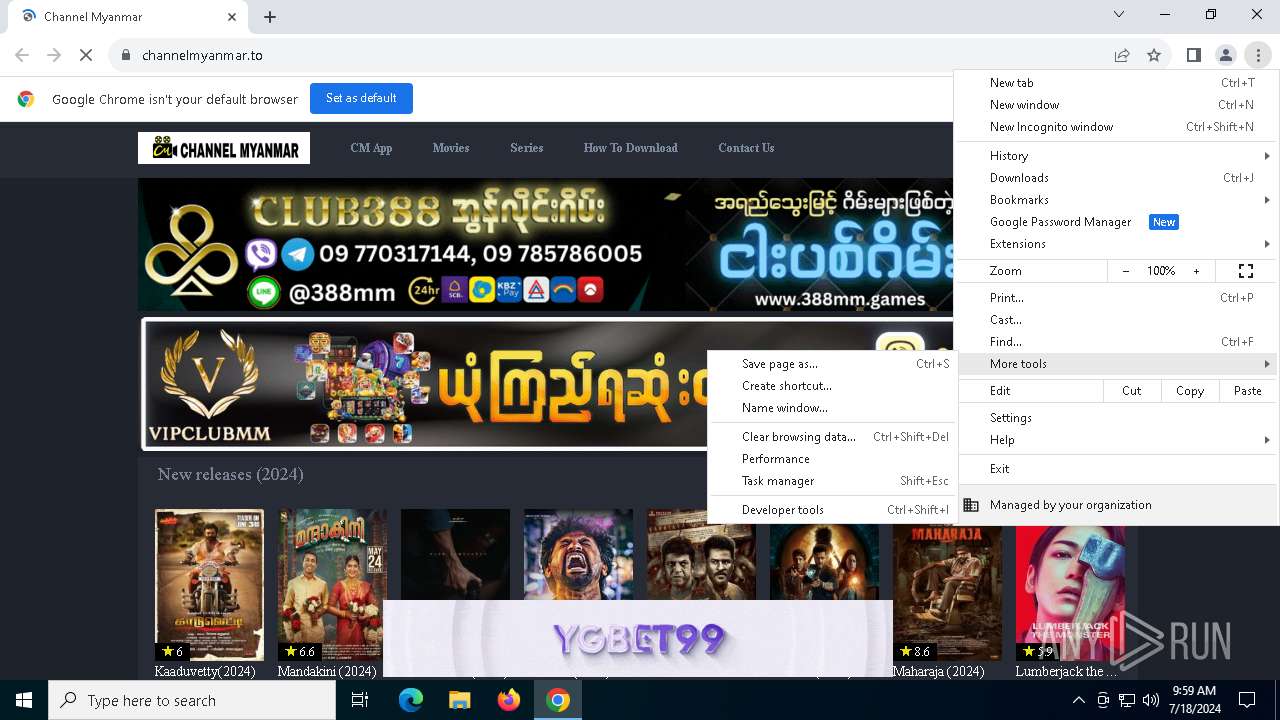The width and height of the screenshot is (1280, 720).
Task: Go forward with the arrow button
Action: click(x=54, y=55)
